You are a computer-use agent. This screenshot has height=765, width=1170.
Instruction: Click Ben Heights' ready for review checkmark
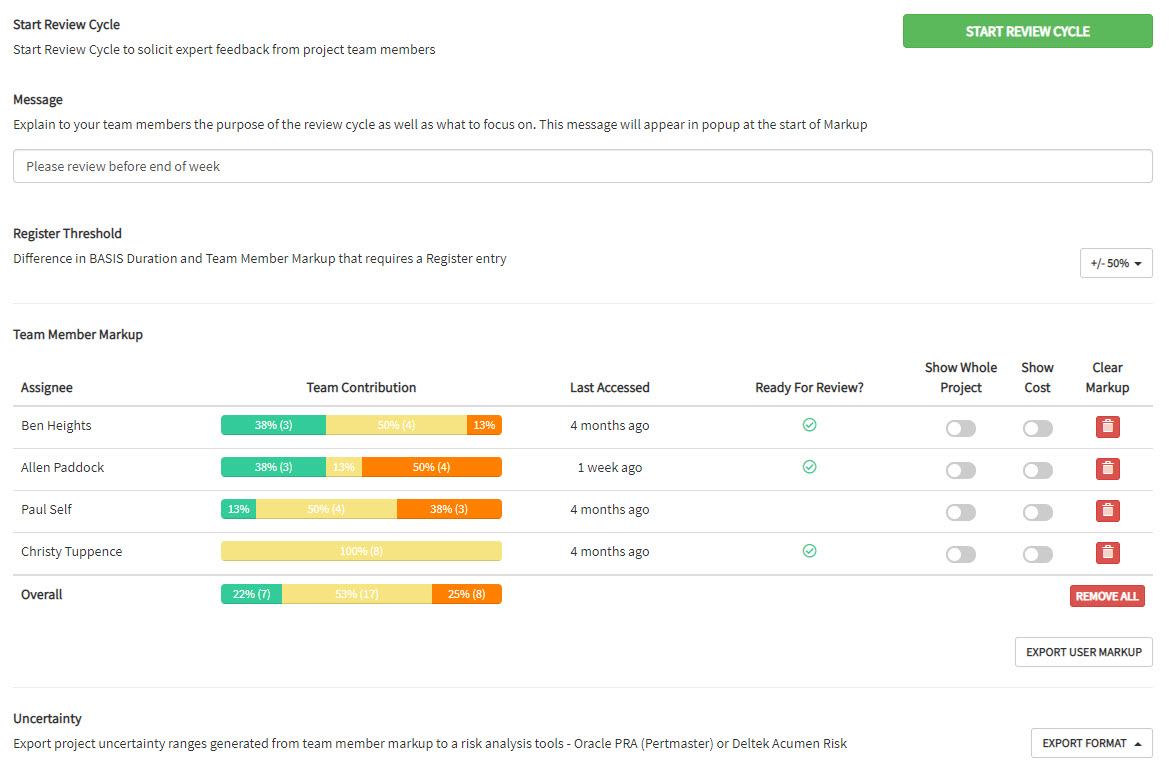(x=809, y=425)
